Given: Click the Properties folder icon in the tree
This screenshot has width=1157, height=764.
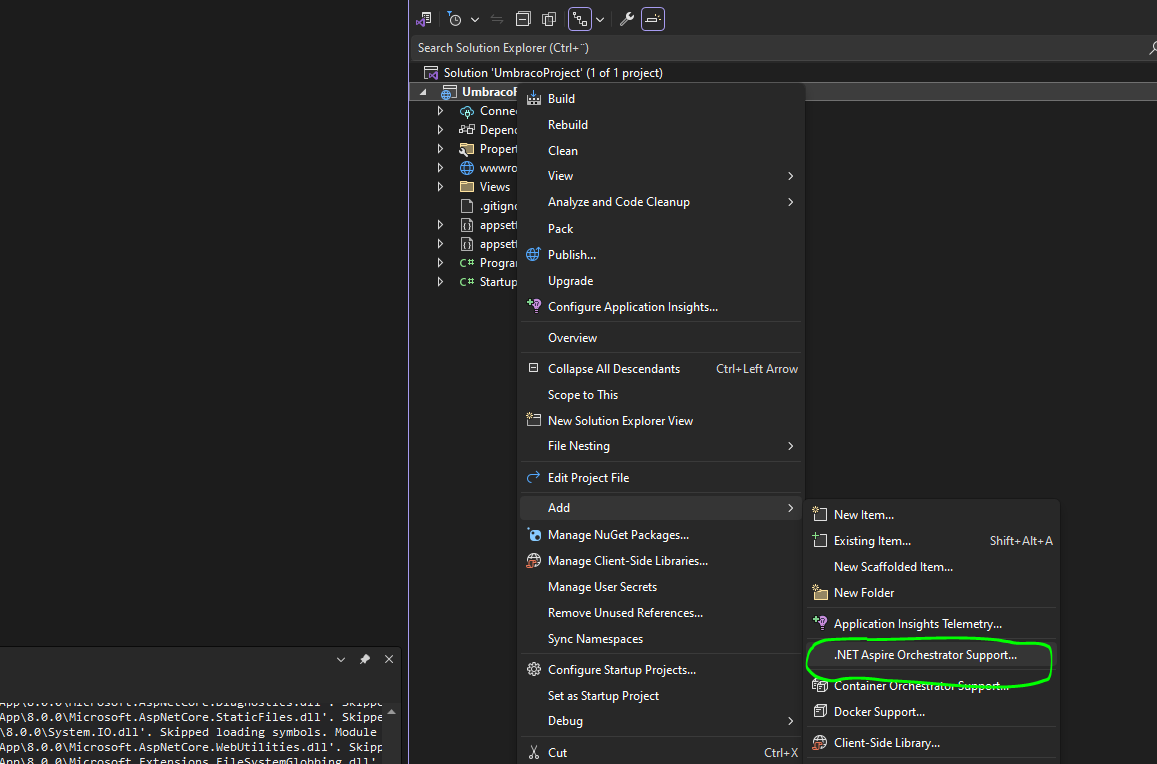Looking at the screenshot, I should pyautogui.click(x=466, y=149).
